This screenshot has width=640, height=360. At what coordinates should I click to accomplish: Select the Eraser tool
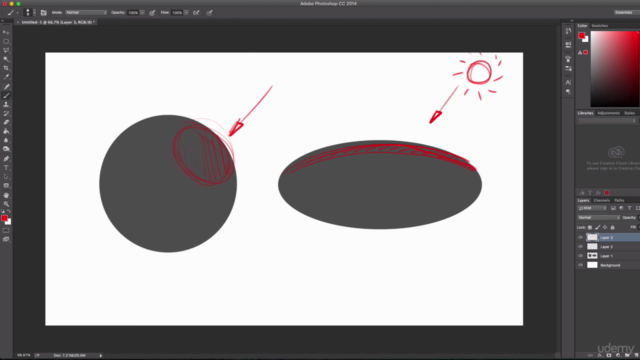click(x=6, y=122)
